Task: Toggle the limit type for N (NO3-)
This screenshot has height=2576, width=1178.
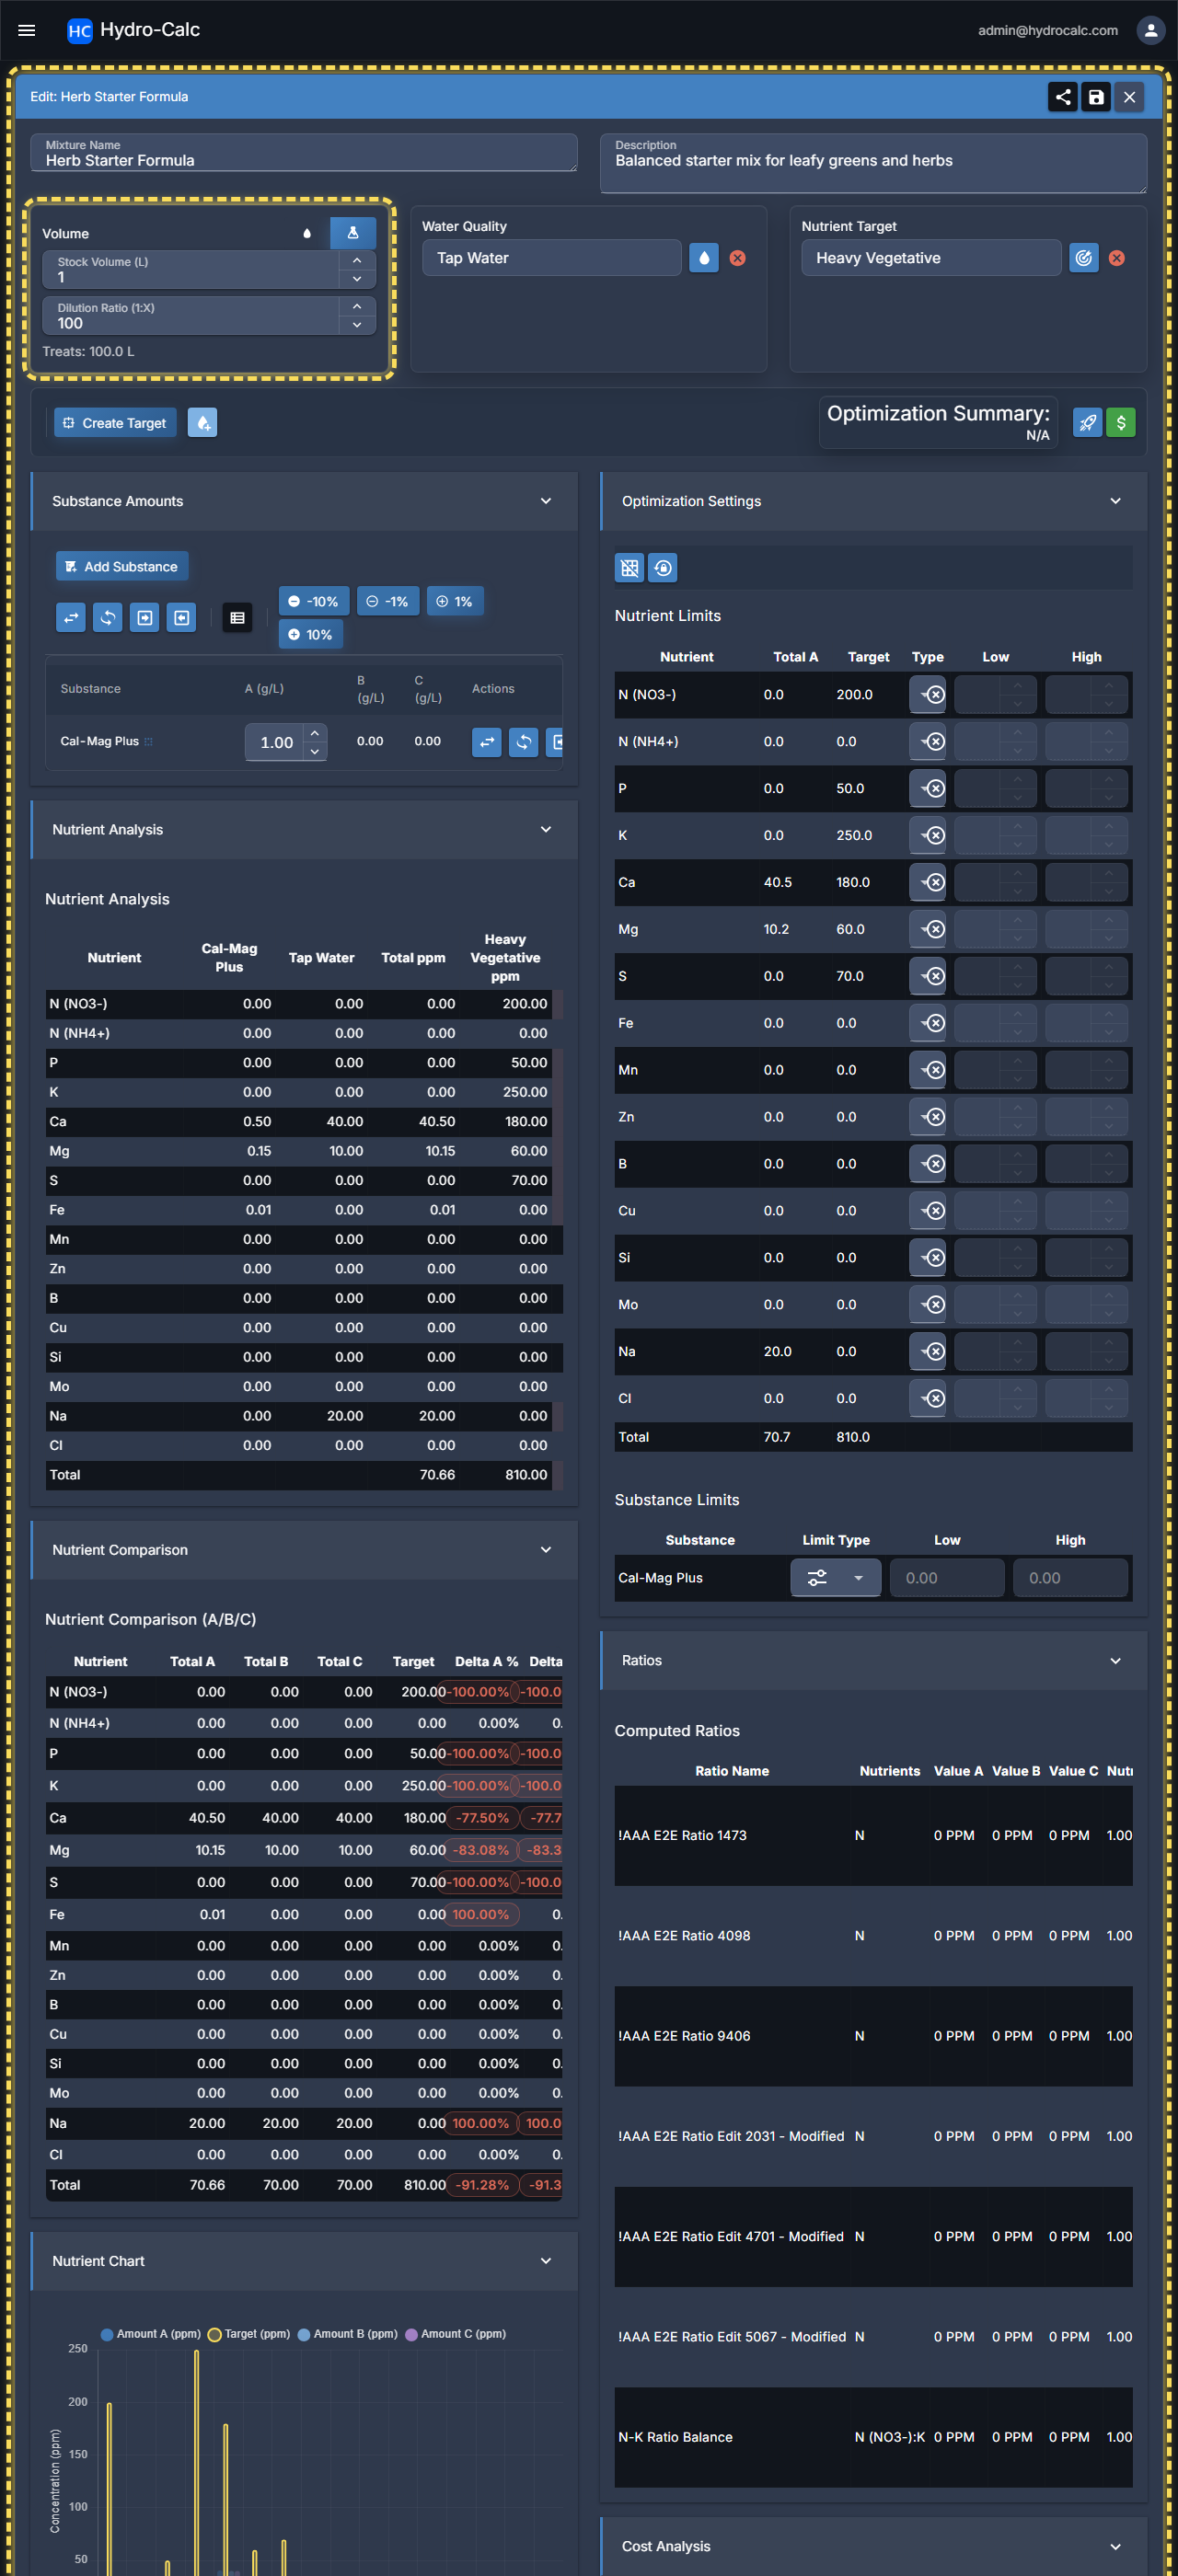Action: [x=928, y=695]
